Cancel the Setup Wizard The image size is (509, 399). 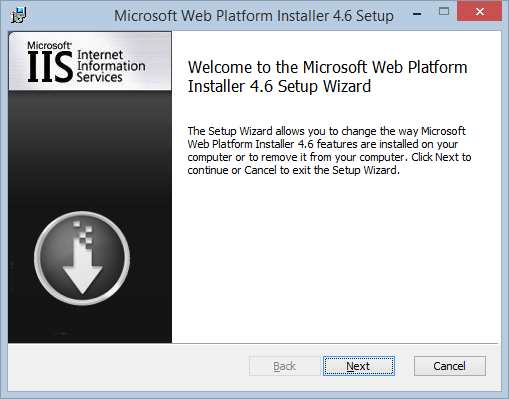click(x=450, y=366)
